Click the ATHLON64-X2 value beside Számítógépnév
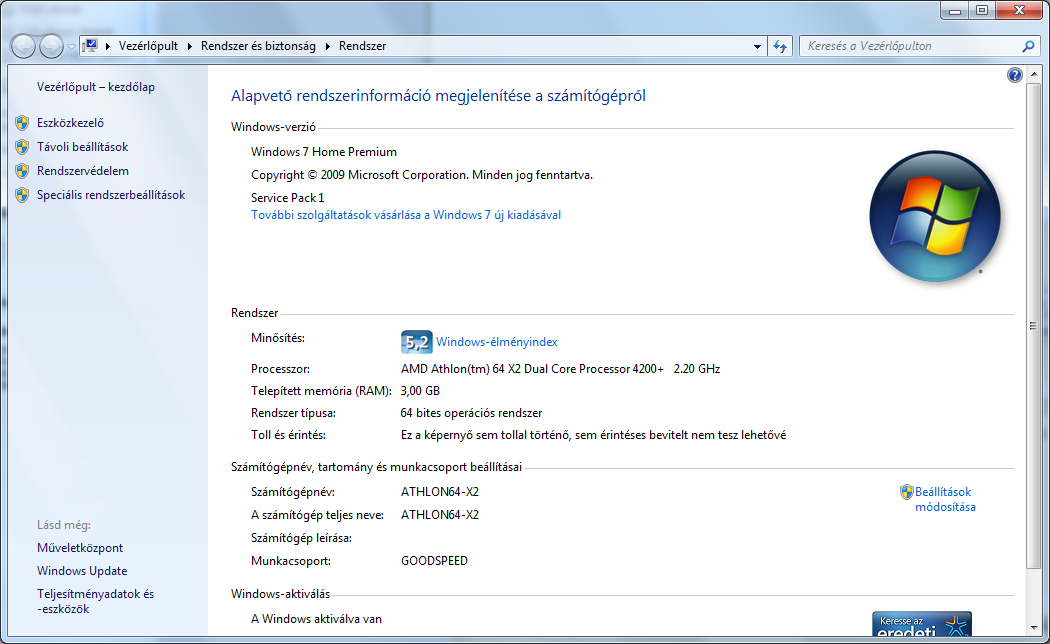This screenshot has height=644, width=1050. (440, 492)
